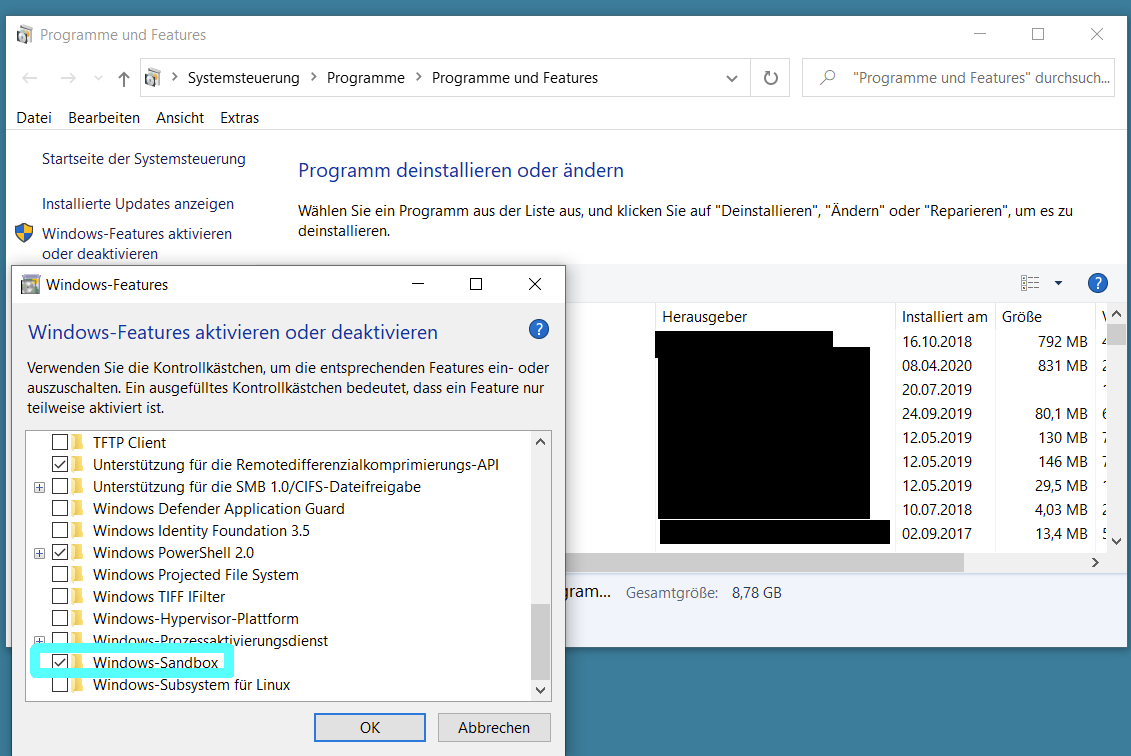
Task: Open Installierte Updates anzeigen link
Action: coord(138,204)
